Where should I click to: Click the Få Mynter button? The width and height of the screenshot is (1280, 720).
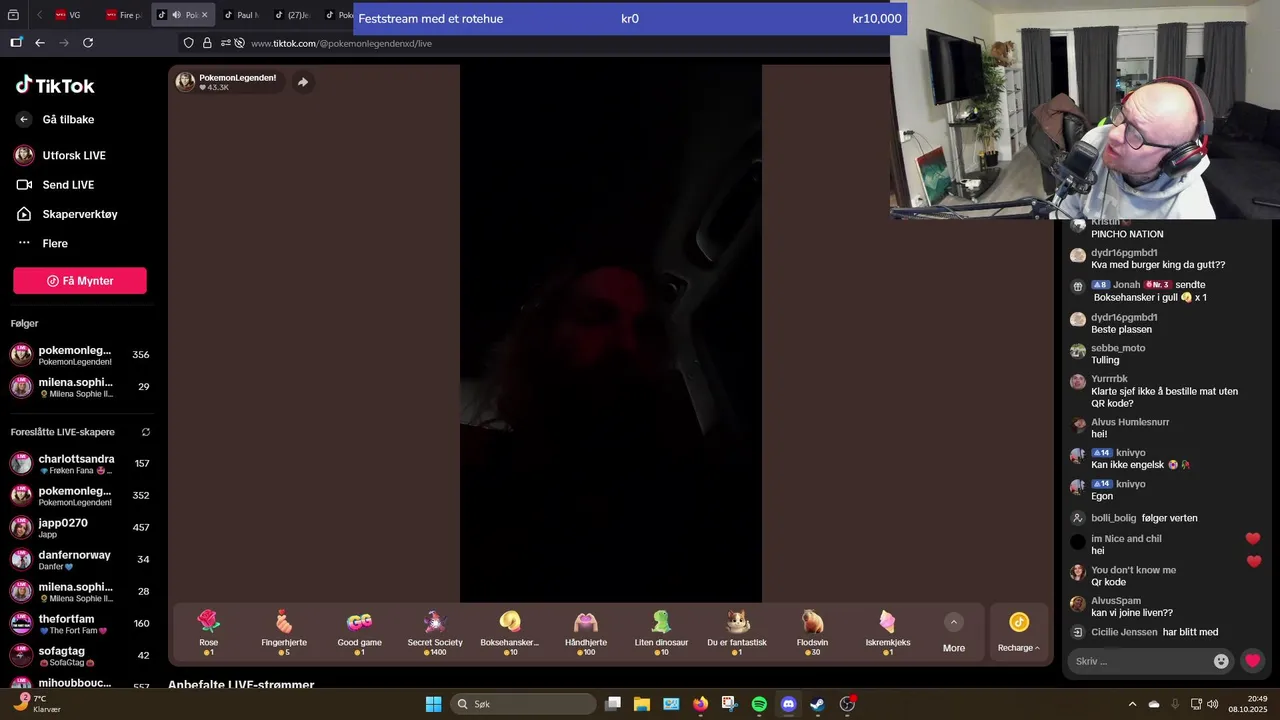pos(80,281)
